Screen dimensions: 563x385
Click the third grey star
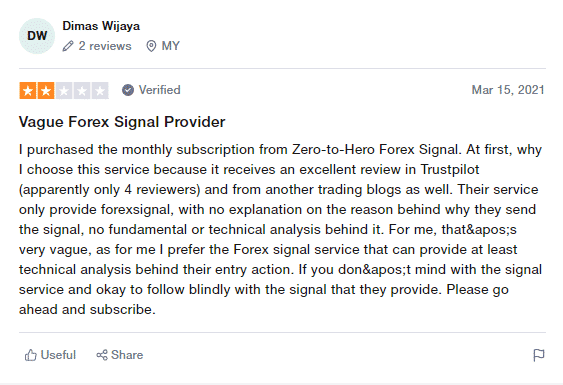coord(64,91)
